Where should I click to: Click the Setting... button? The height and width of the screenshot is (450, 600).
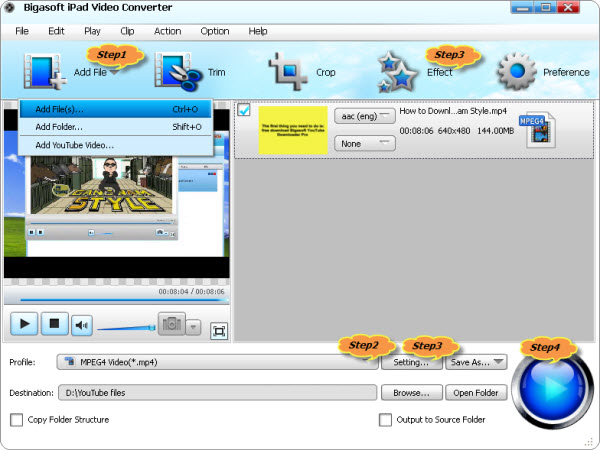click(x=412, y=362)
